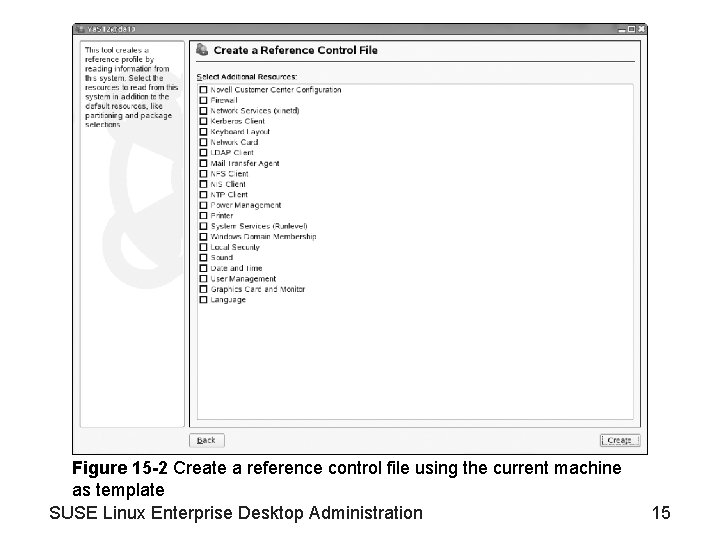The width and height of the screenshot is (720, 540).
Task: Click the Create a Reference Control File header icon
Action: 202,49
